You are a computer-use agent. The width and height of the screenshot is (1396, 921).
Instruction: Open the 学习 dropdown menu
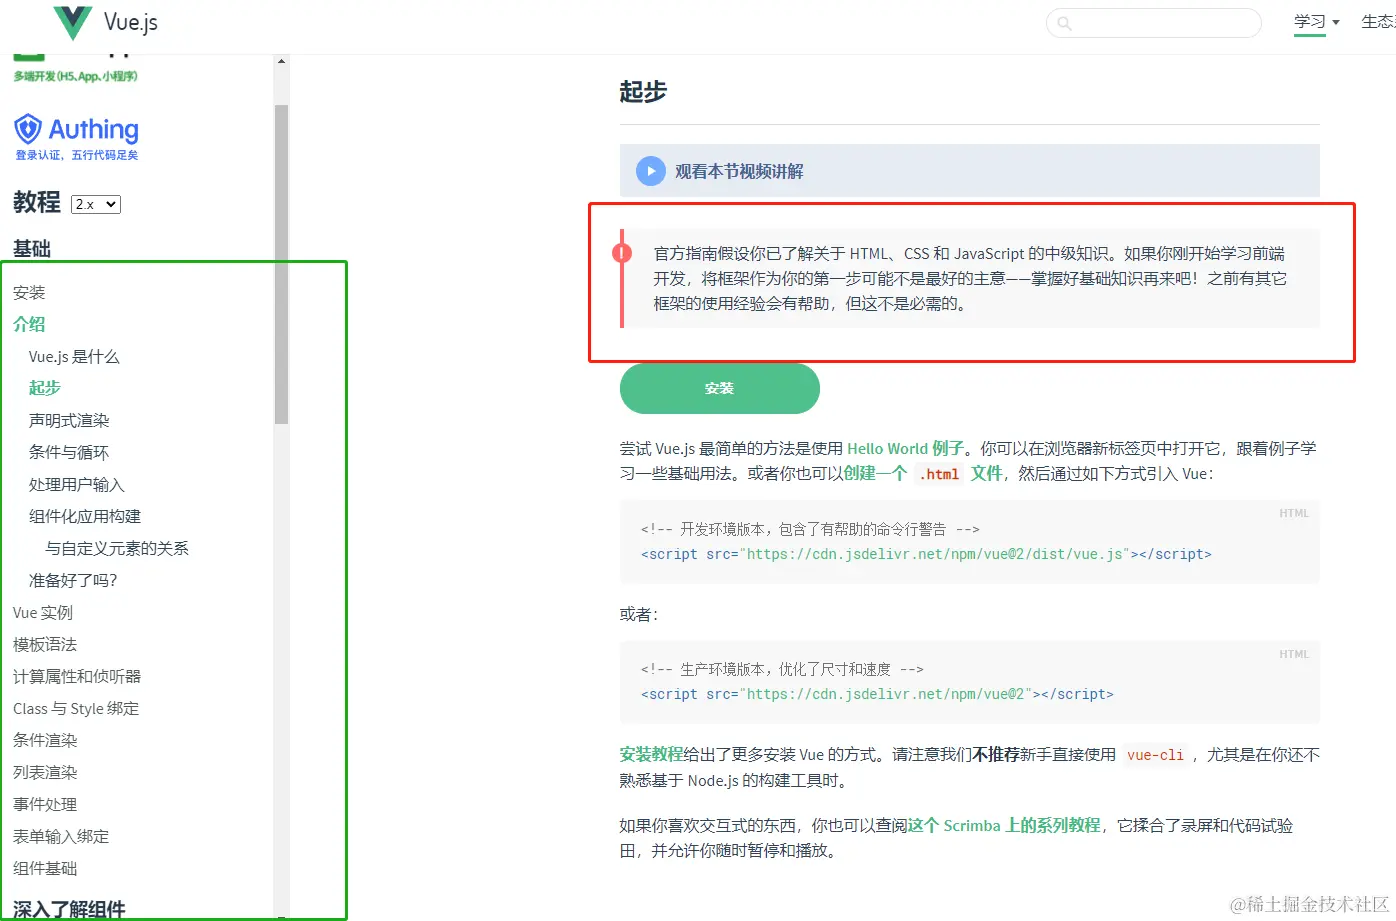1316,22
